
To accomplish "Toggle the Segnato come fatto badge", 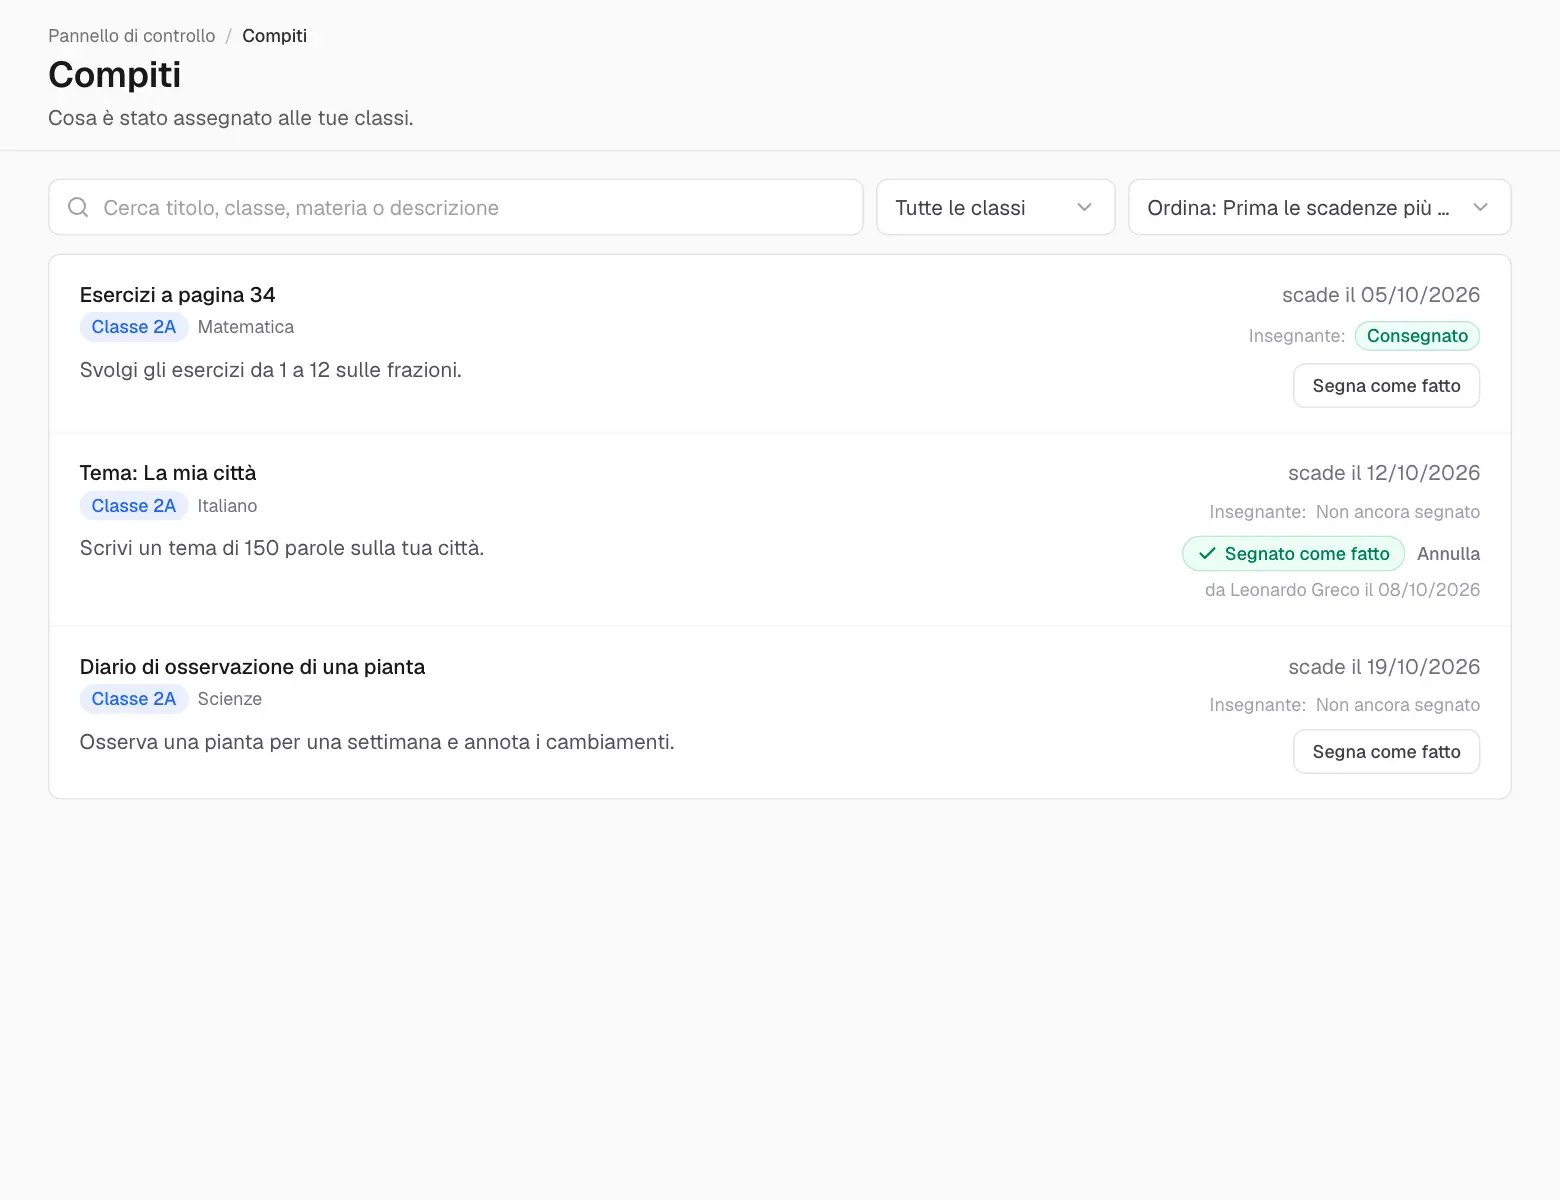I will pos(1293,554).
